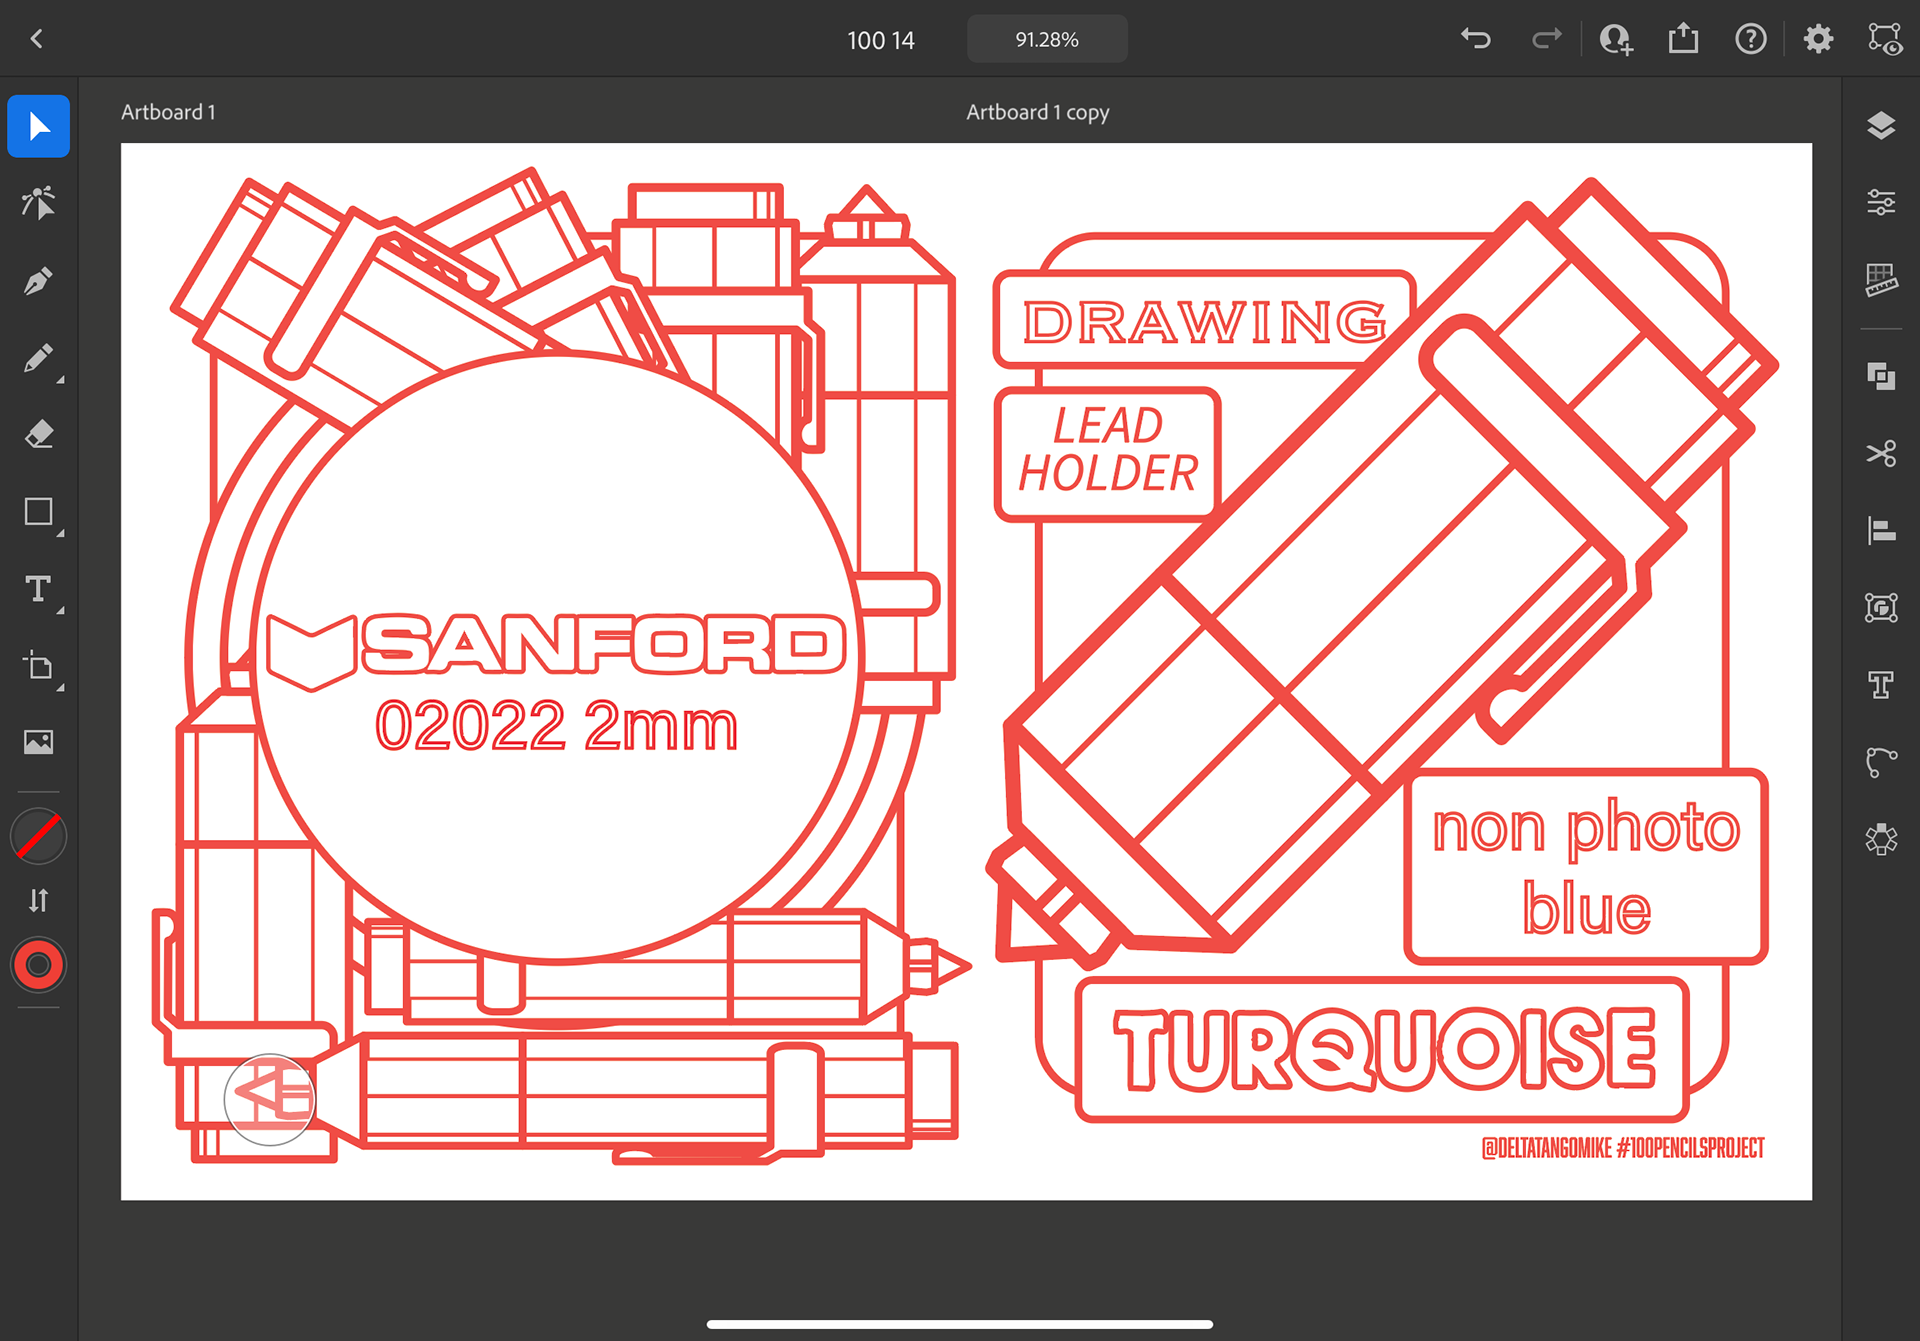Go back to the home screen
1920x1341 pixels.
click(x=37, y=39)
